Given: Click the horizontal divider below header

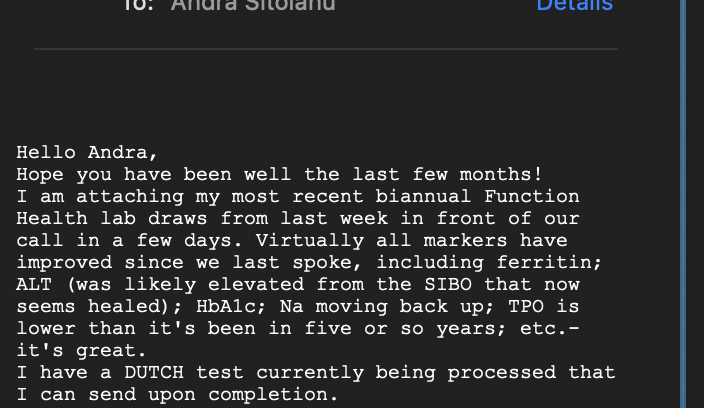Looking at the screenshot, I should pos(326,48).
